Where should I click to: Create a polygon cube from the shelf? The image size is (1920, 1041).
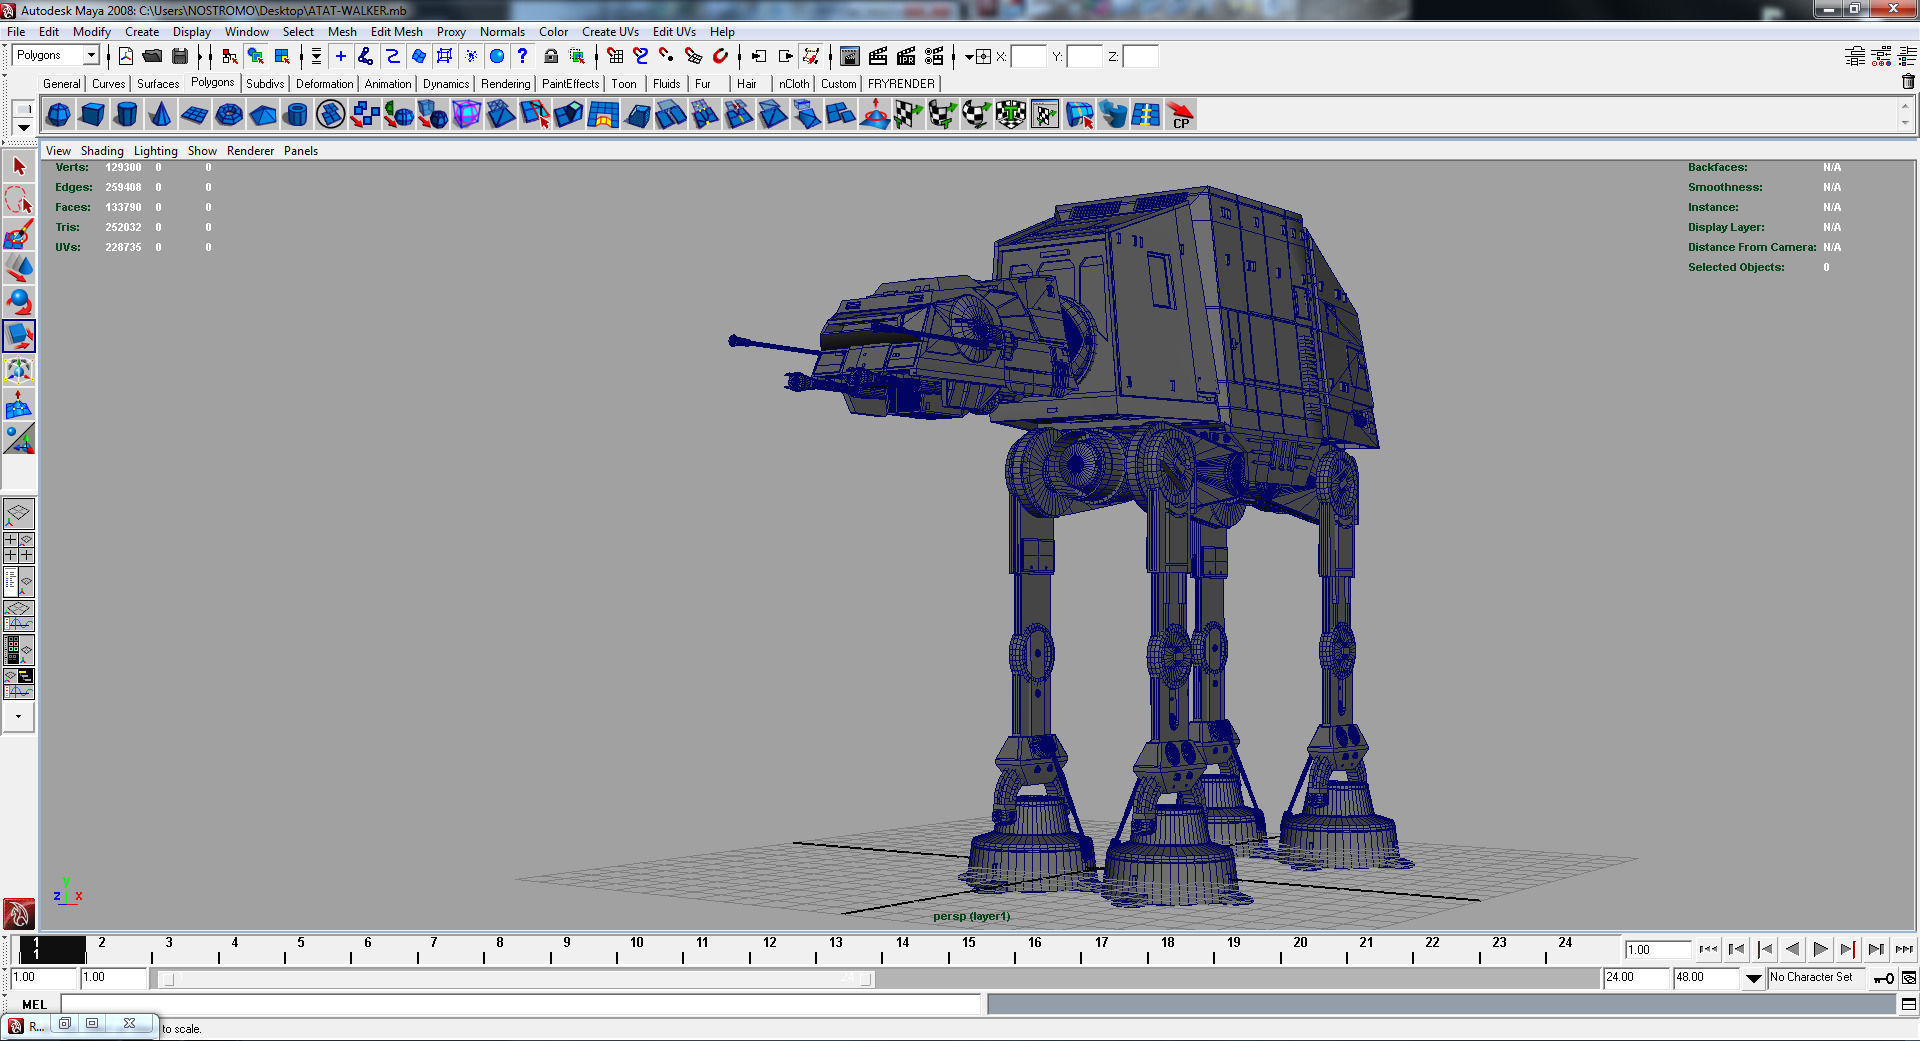[92, 115]
